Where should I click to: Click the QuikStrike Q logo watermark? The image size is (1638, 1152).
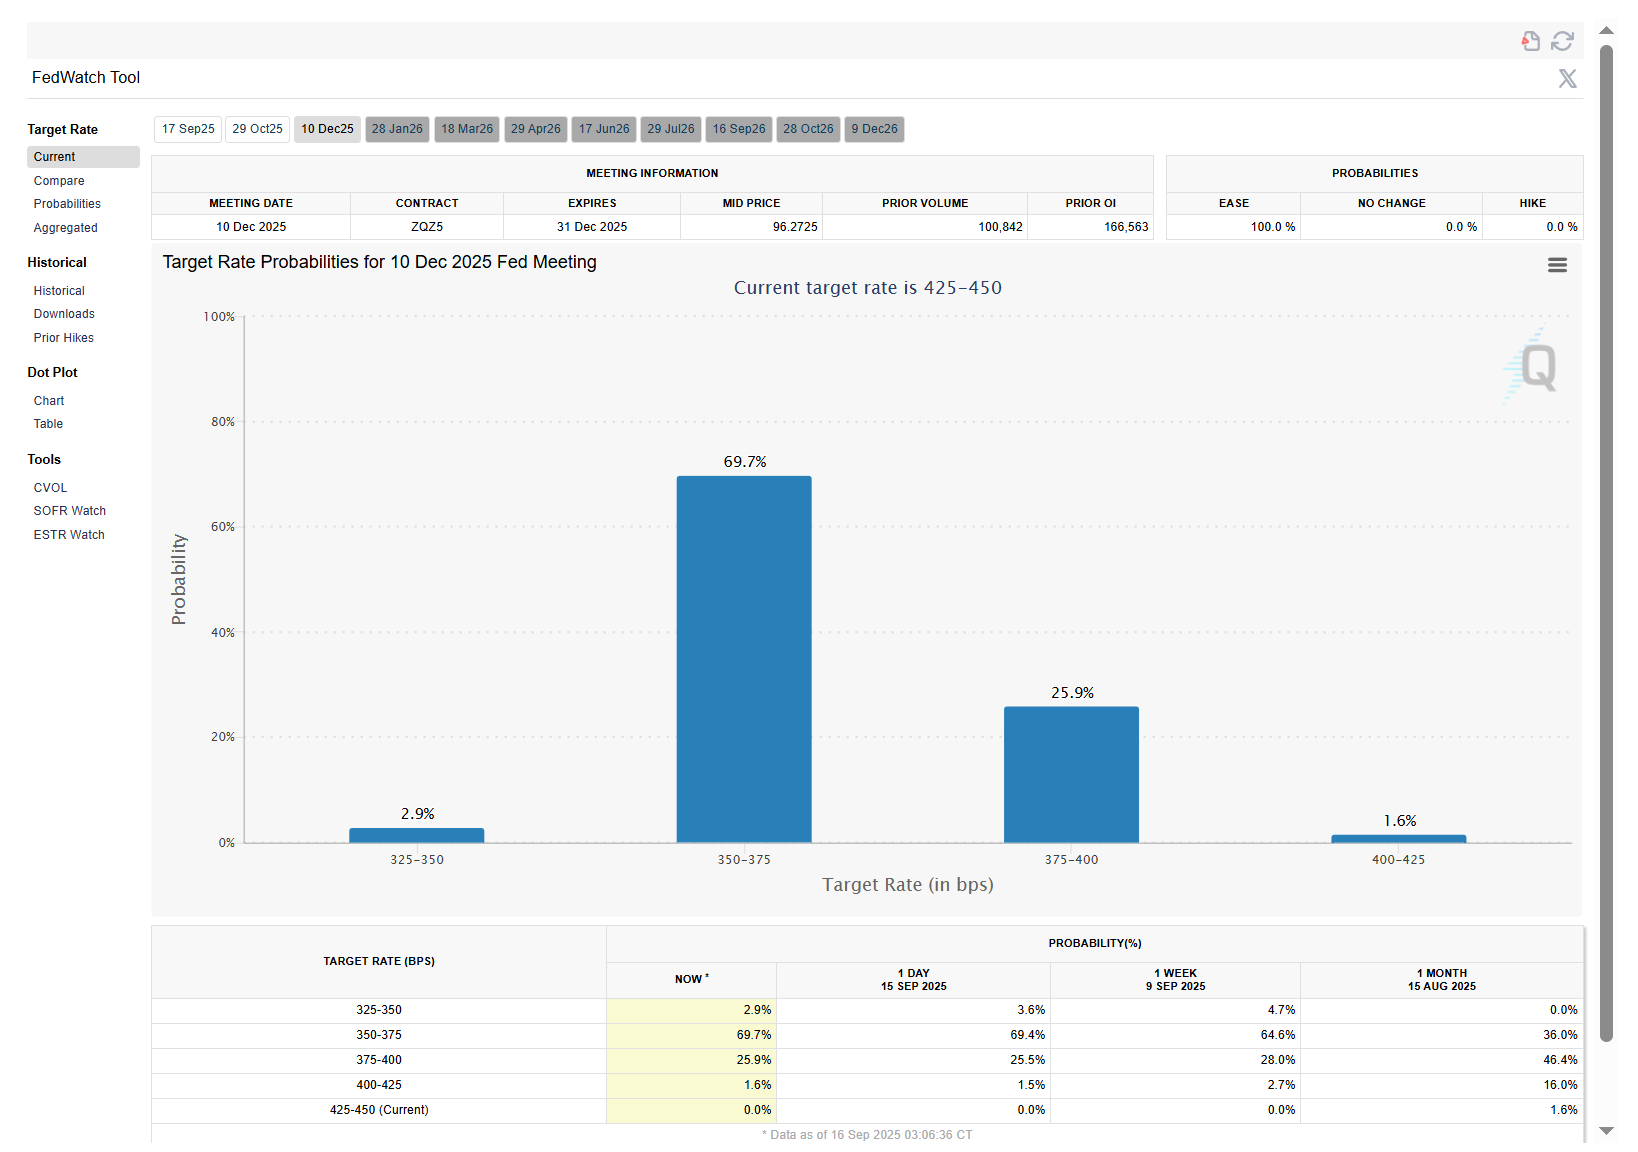click(x=1532, y=367)
